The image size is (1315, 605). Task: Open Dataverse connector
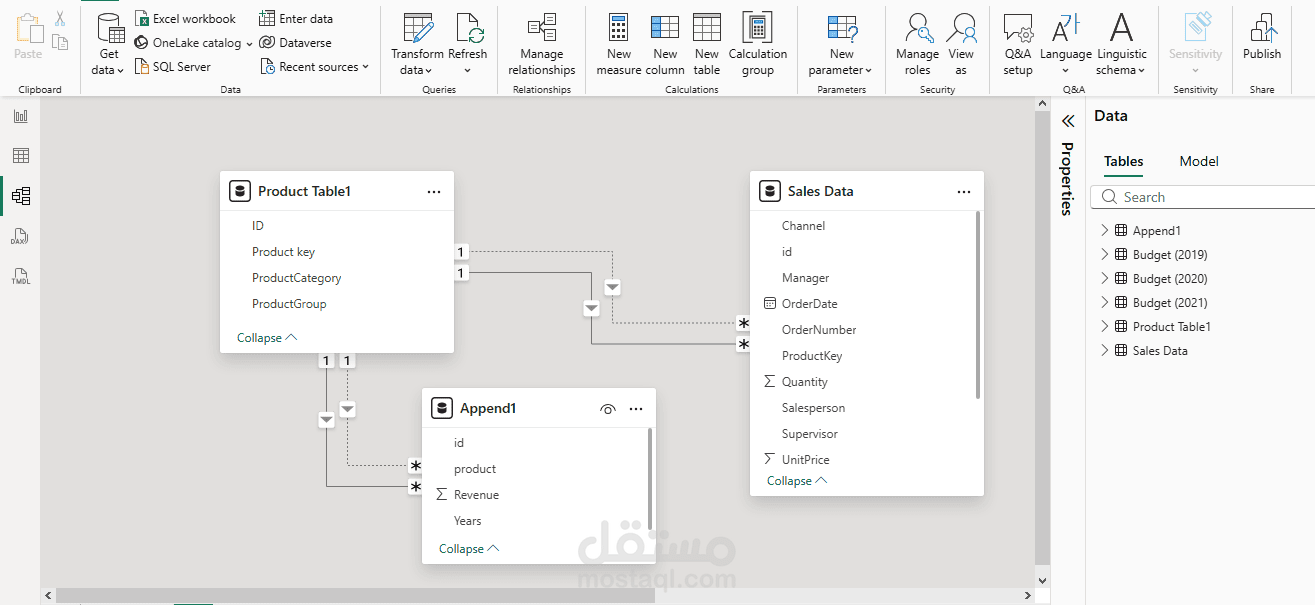(x=296, y=43)
